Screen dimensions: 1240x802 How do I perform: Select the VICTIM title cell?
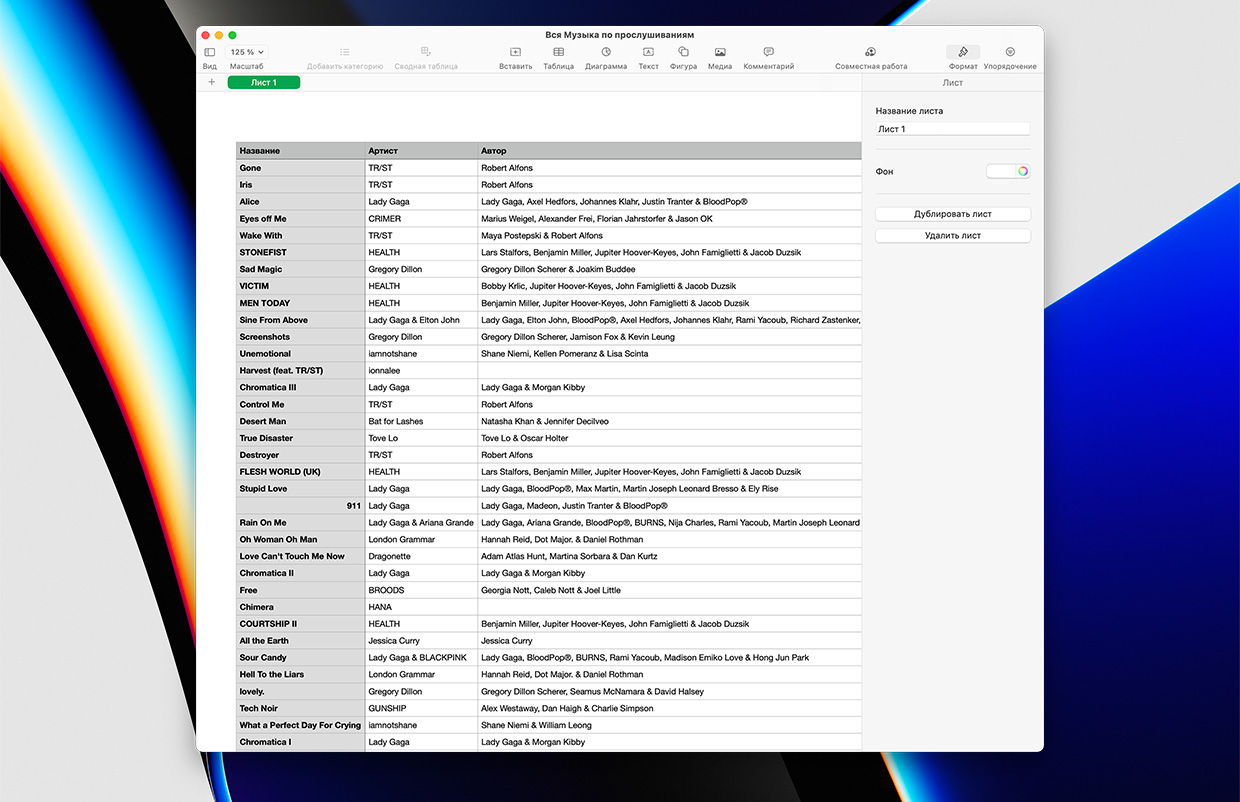[x=300, y=286]
